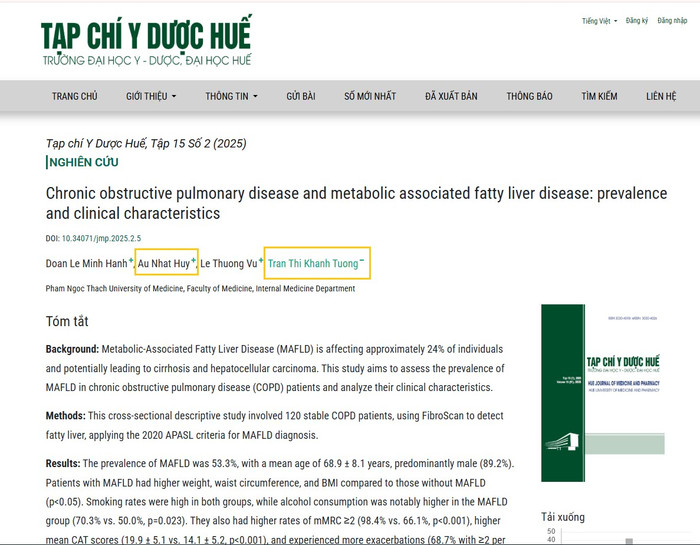Viewport: 700px width, 545px height.
Task: Click the Đăng nhập login link
Action: 672,20
